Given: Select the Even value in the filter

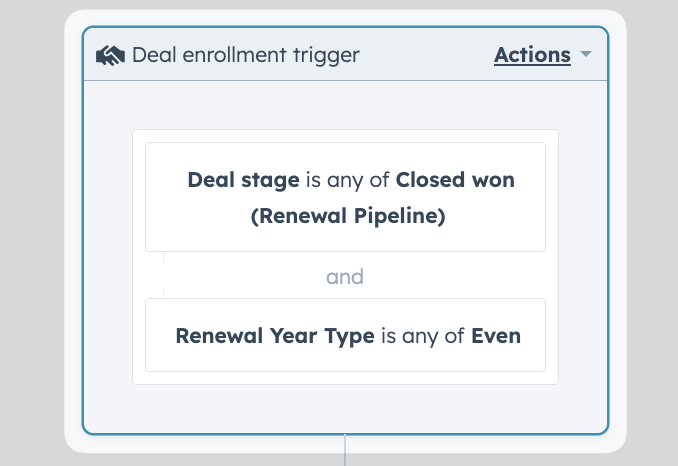Looking at the screenshot, I should [496, 336].
